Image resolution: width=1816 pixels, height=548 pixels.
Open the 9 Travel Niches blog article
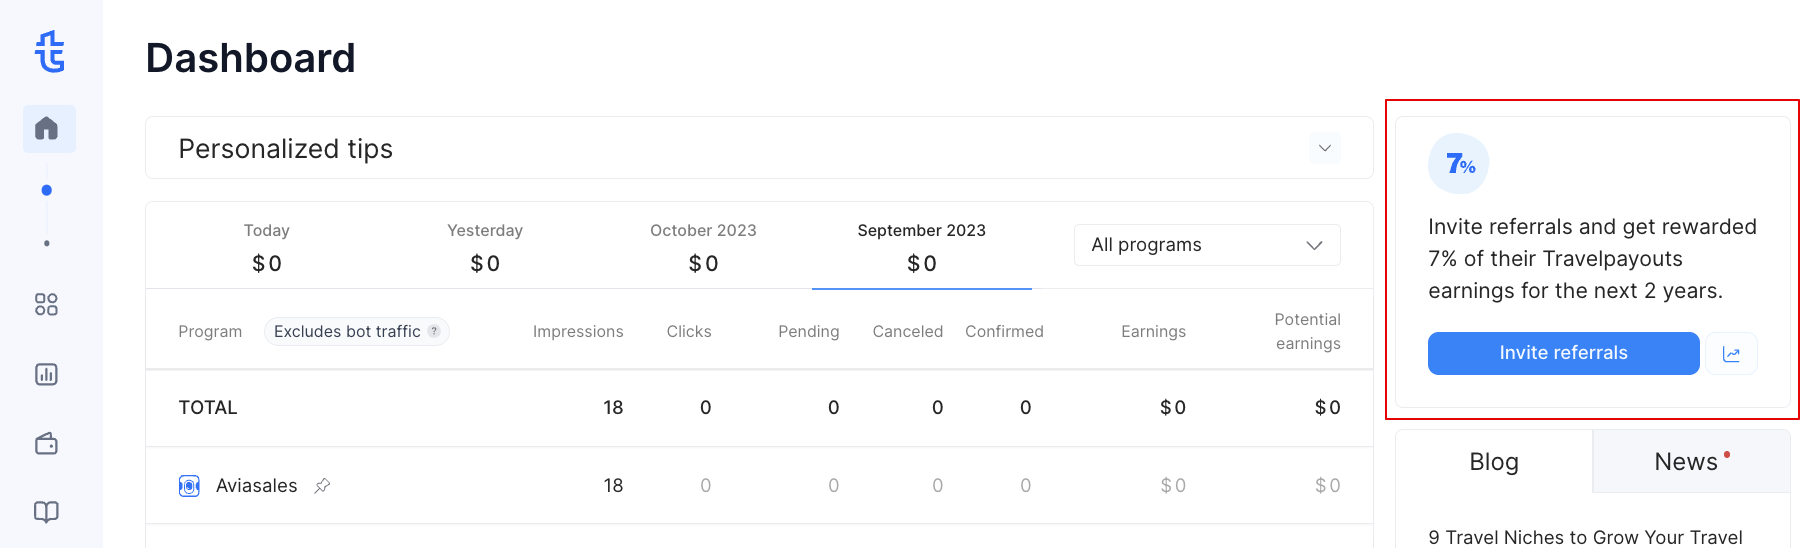click(x=1586, y=537)
